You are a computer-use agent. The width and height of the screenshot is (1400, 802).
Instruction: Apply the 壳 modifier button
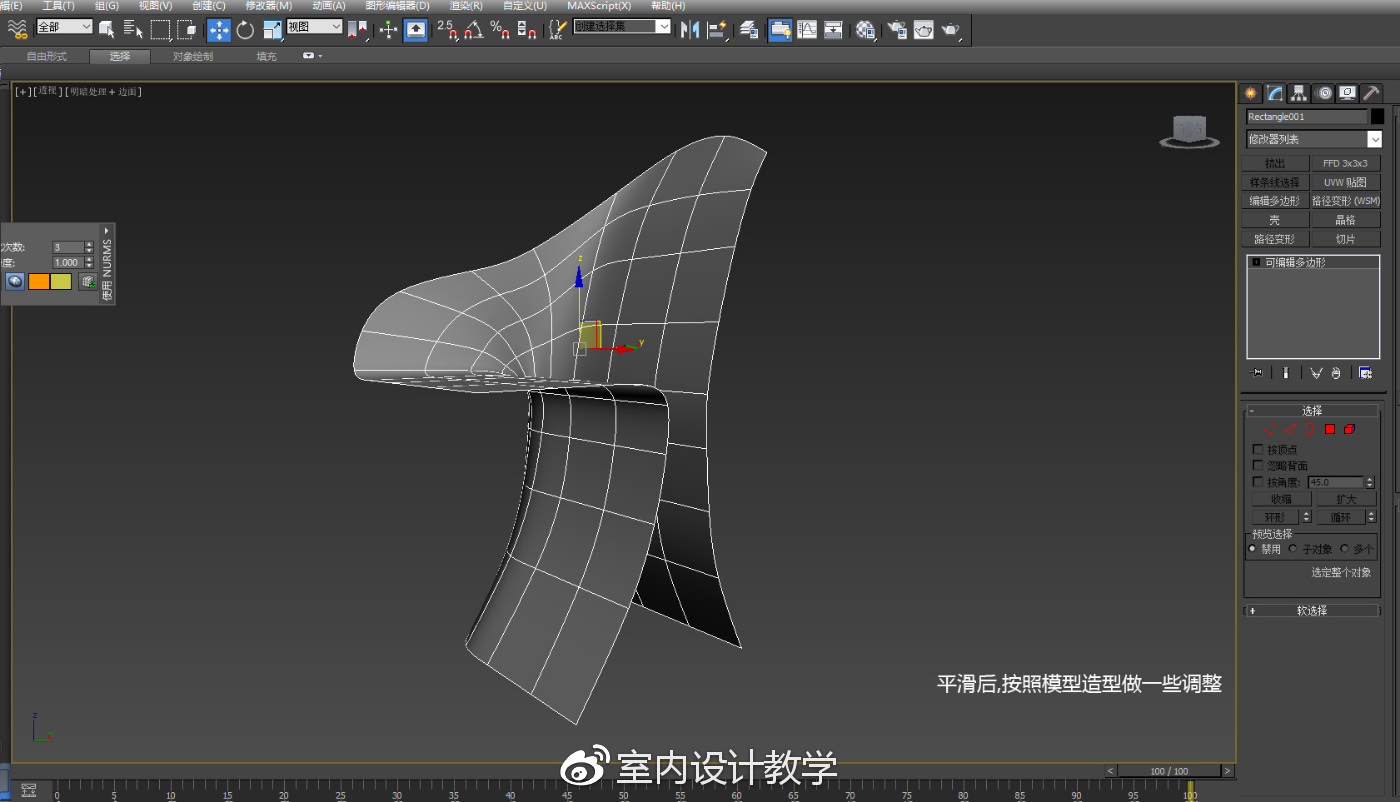coord(1274,219)
